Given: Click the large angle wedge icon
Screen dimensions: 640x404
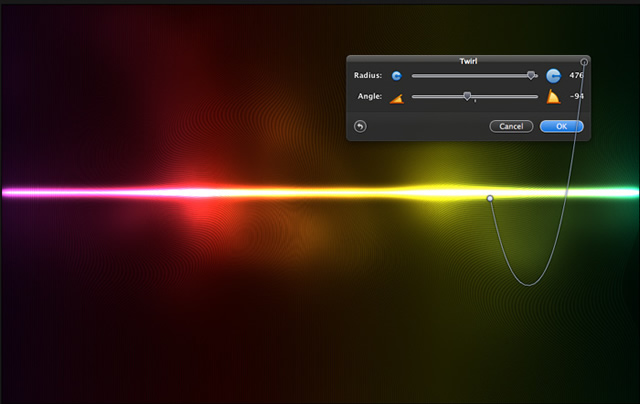Looking at the screenshot, I should pos(553,97).
